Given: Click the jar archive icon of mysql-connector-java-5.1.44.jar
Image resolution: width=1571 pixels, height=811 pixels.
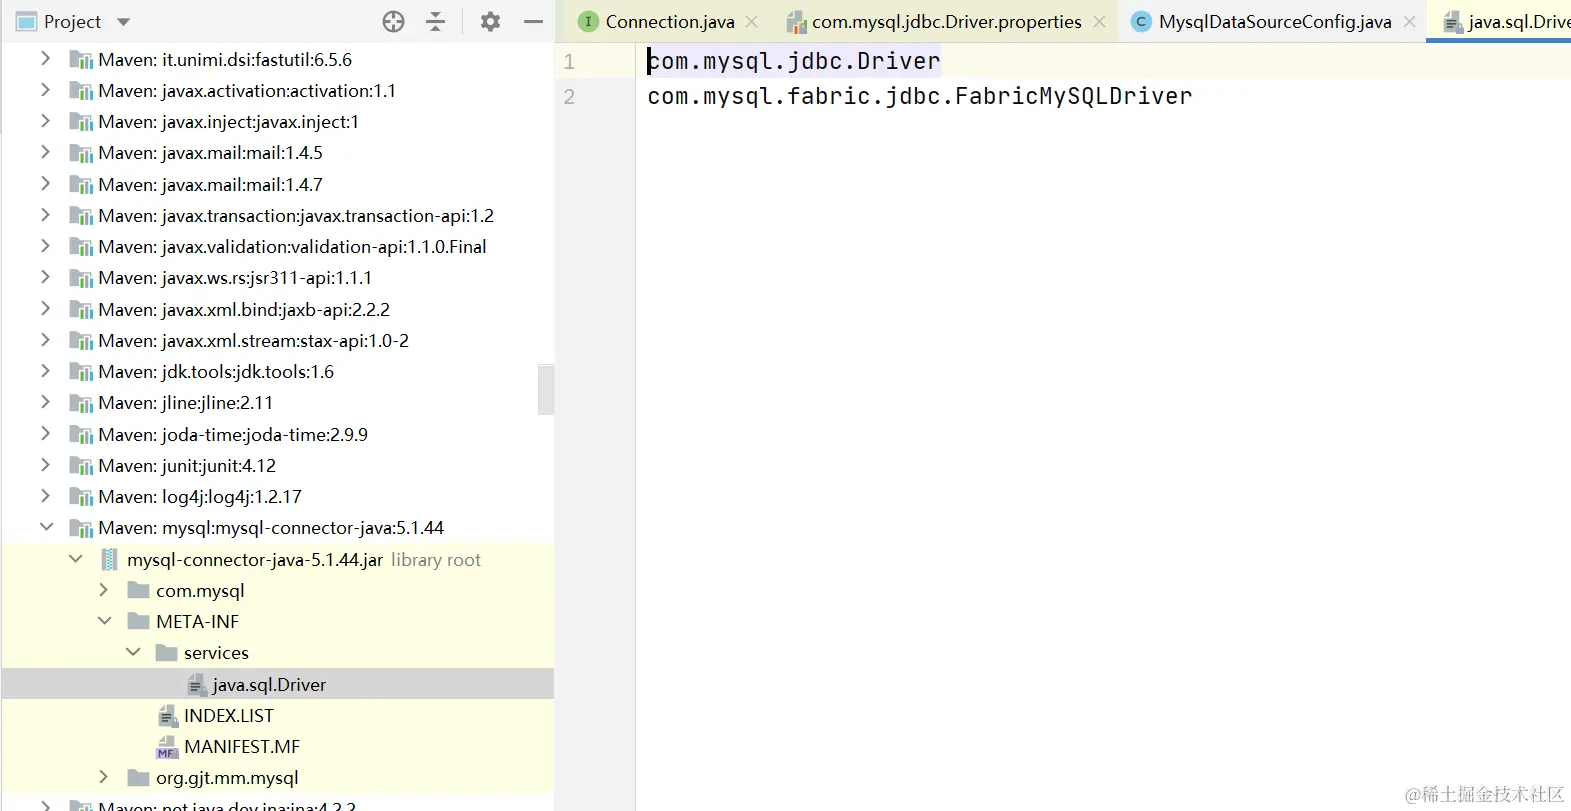Looking at the screenshot, I should click(110, 559).
